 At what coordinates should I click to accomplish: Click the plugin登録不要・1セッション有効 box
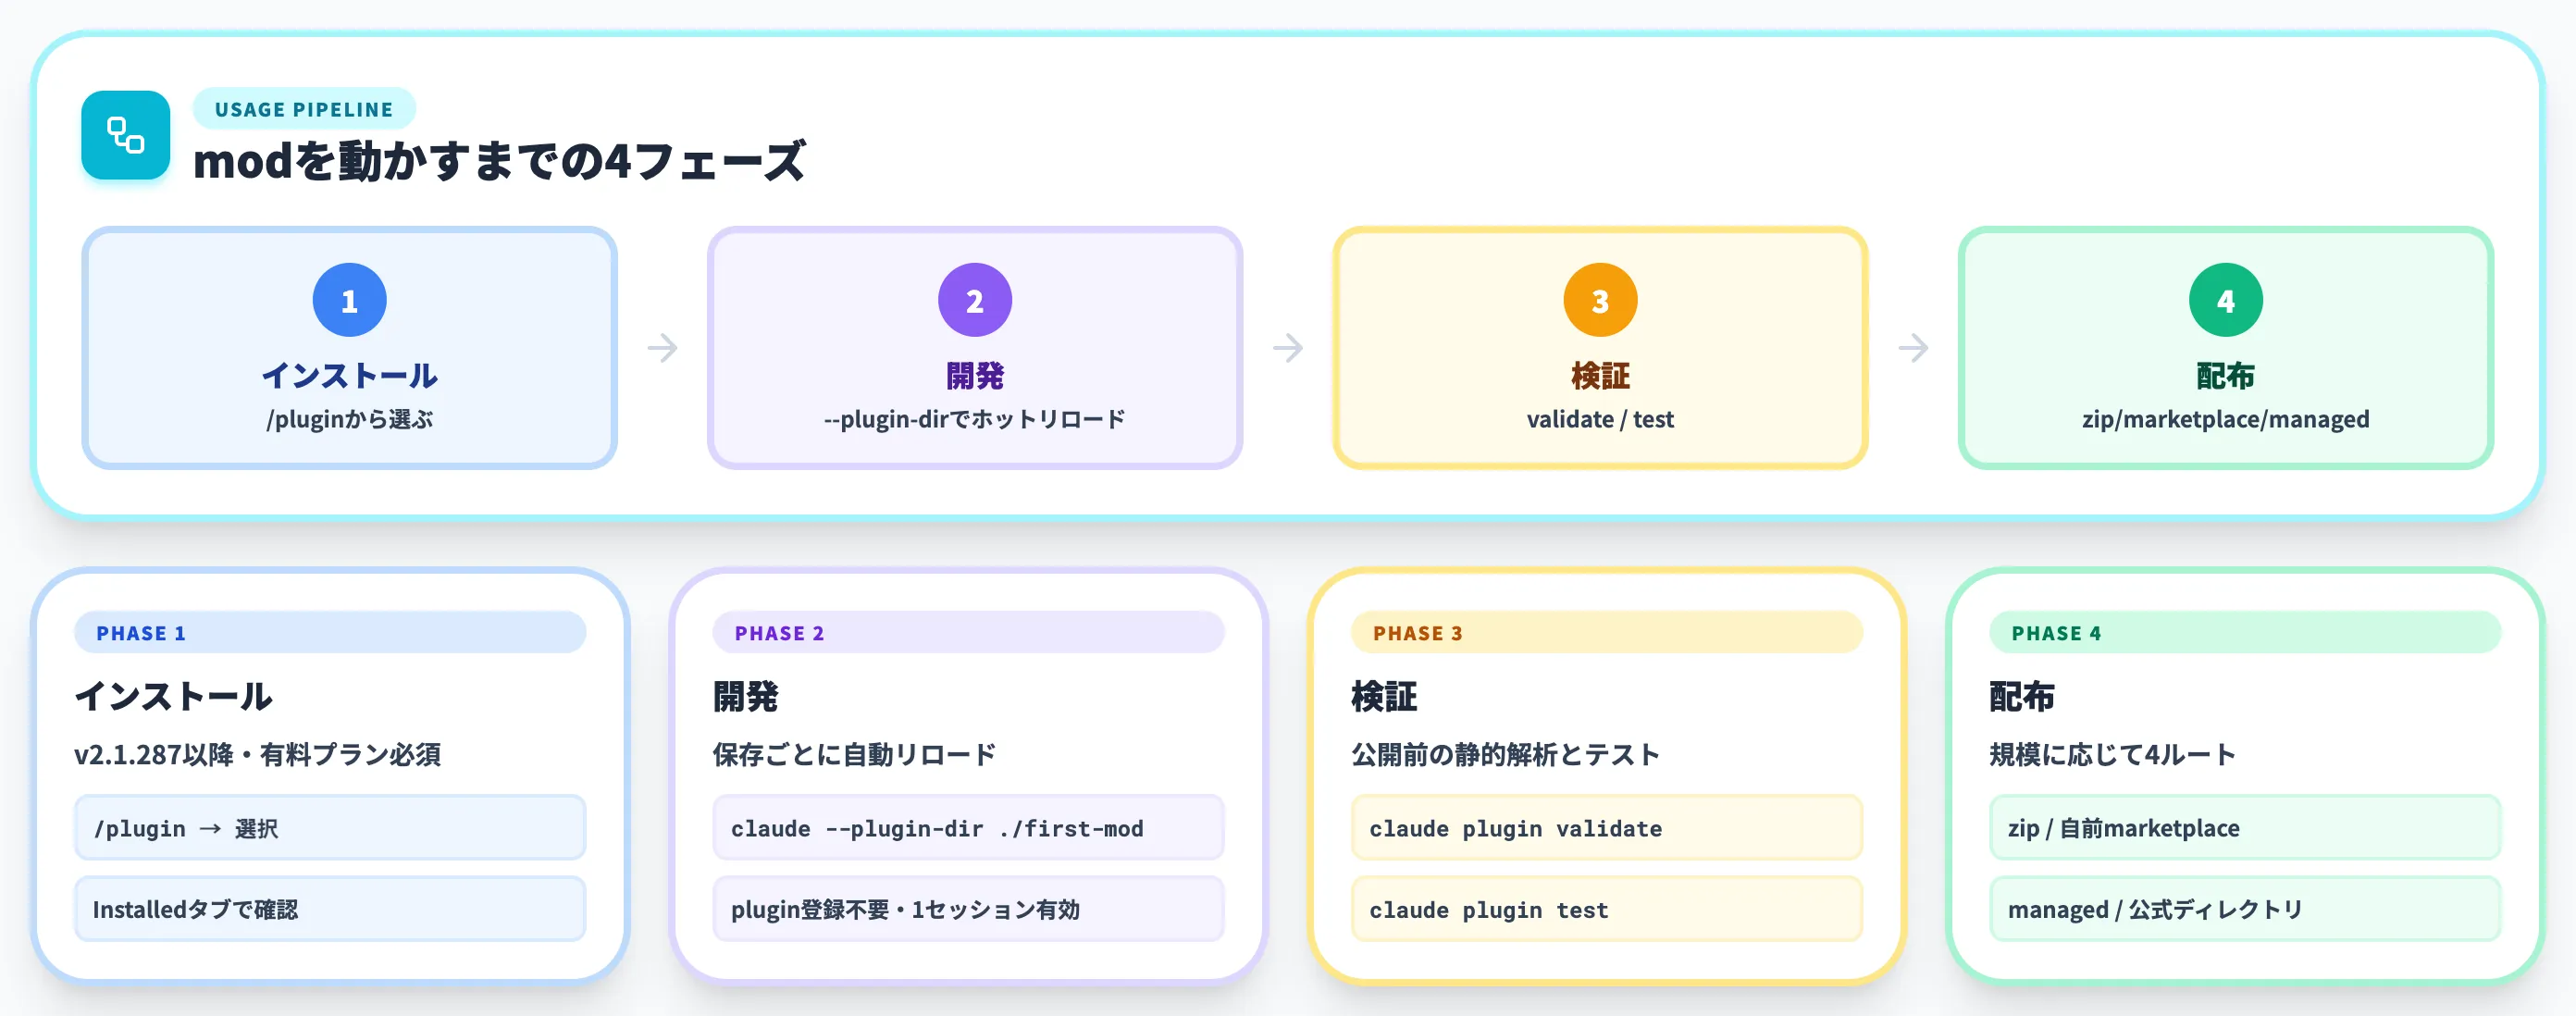(x=968, y=909)
